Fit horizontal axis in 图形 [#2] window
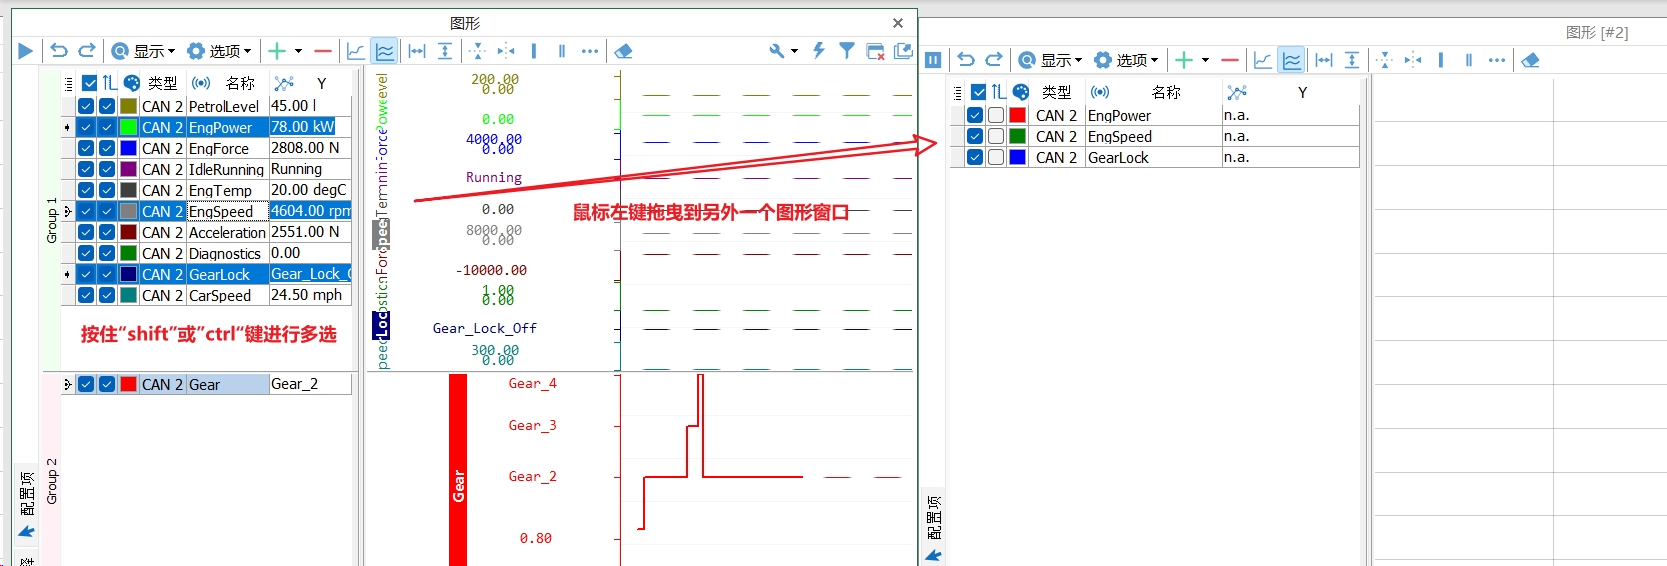 1324,60
